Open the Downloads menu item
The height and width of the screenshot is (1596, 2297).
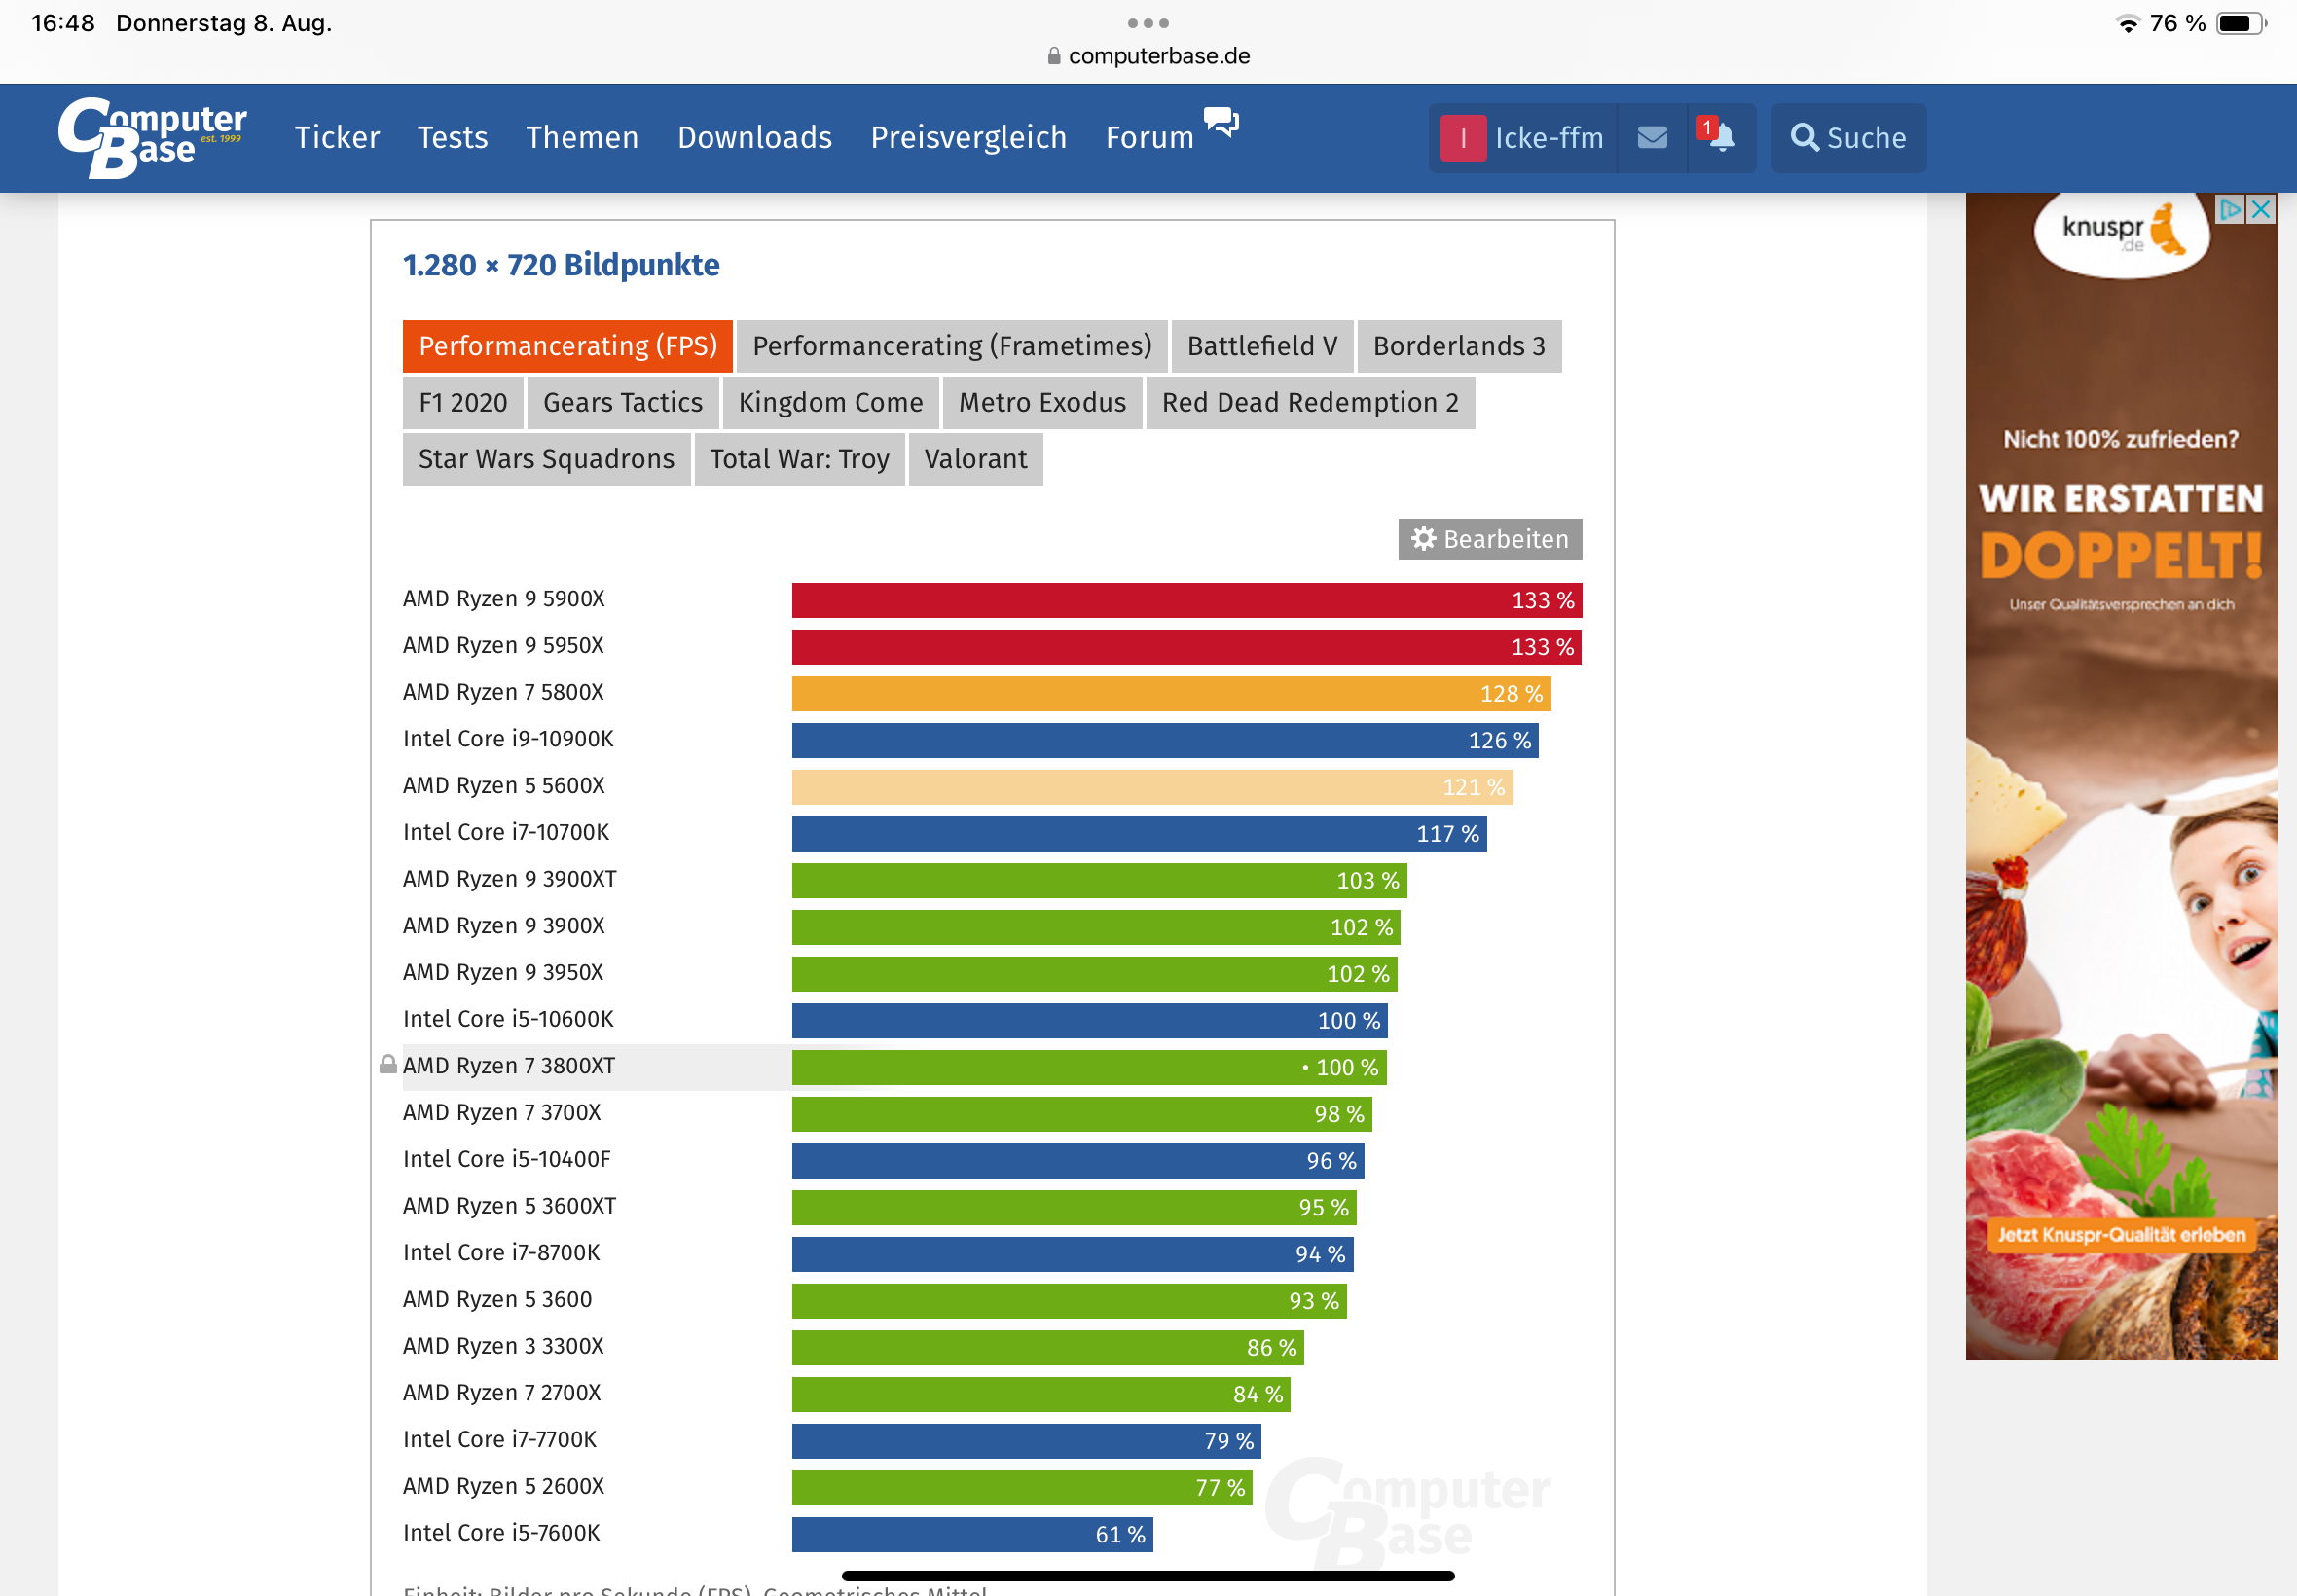point(754,137)
